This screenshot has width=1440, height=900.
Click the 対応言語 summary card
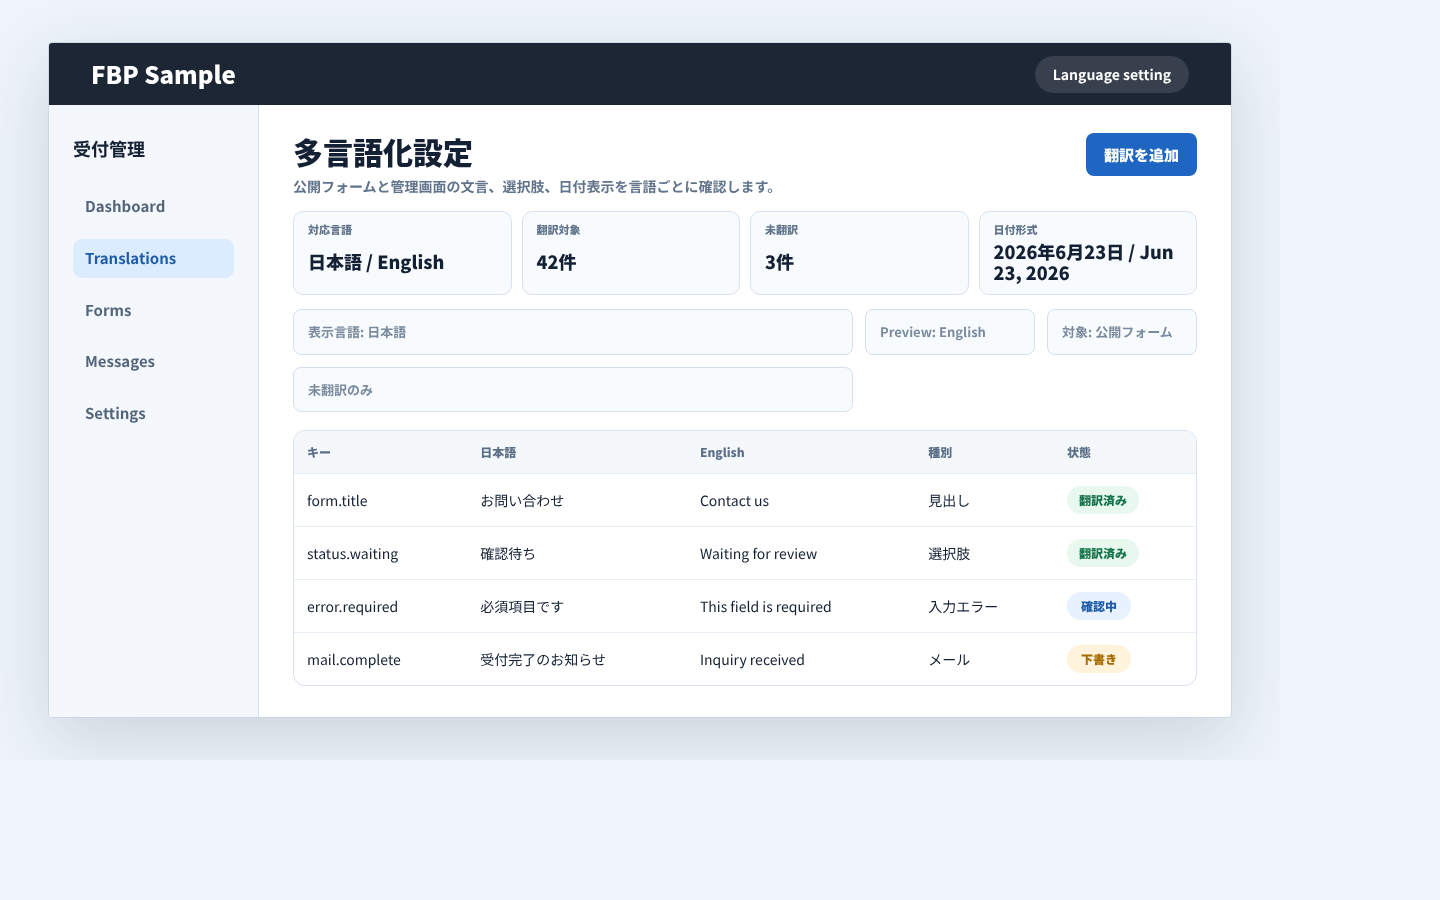[402, 253]
